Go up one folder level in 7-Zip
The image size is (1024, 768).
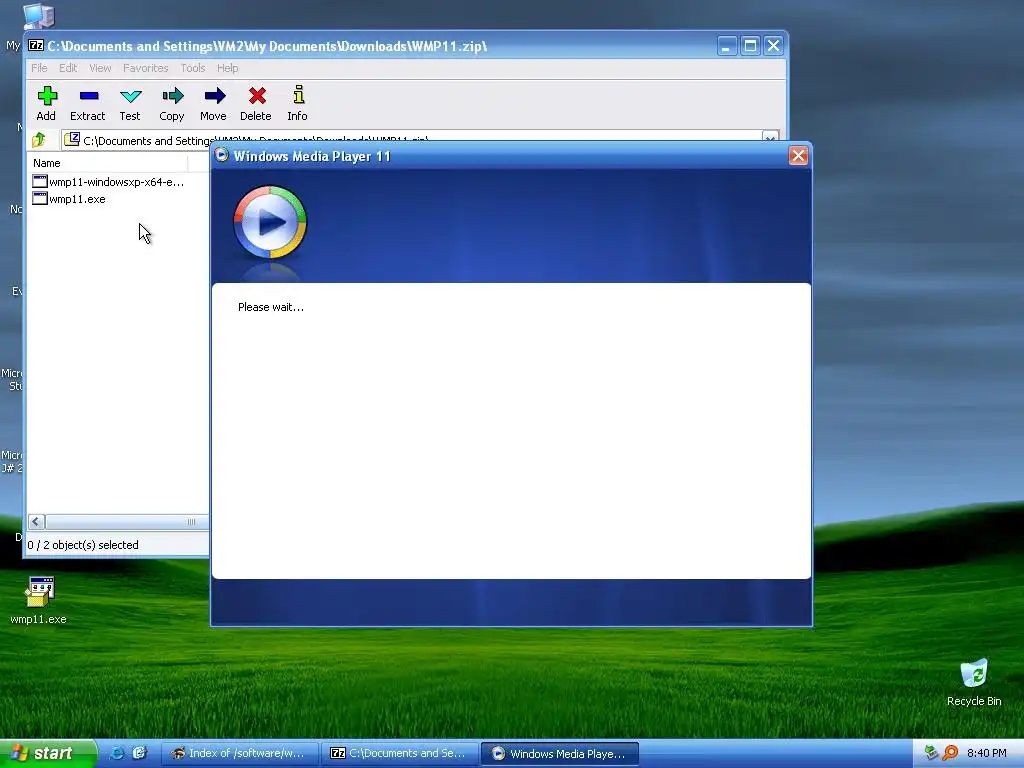click(x=39, y=139)
